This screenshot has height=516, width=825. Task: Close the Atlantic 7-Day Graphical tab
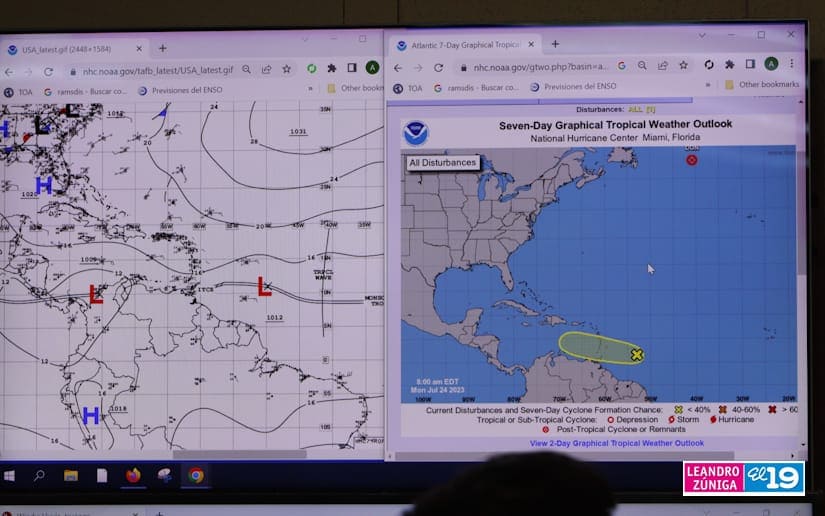tap(531, 44)
